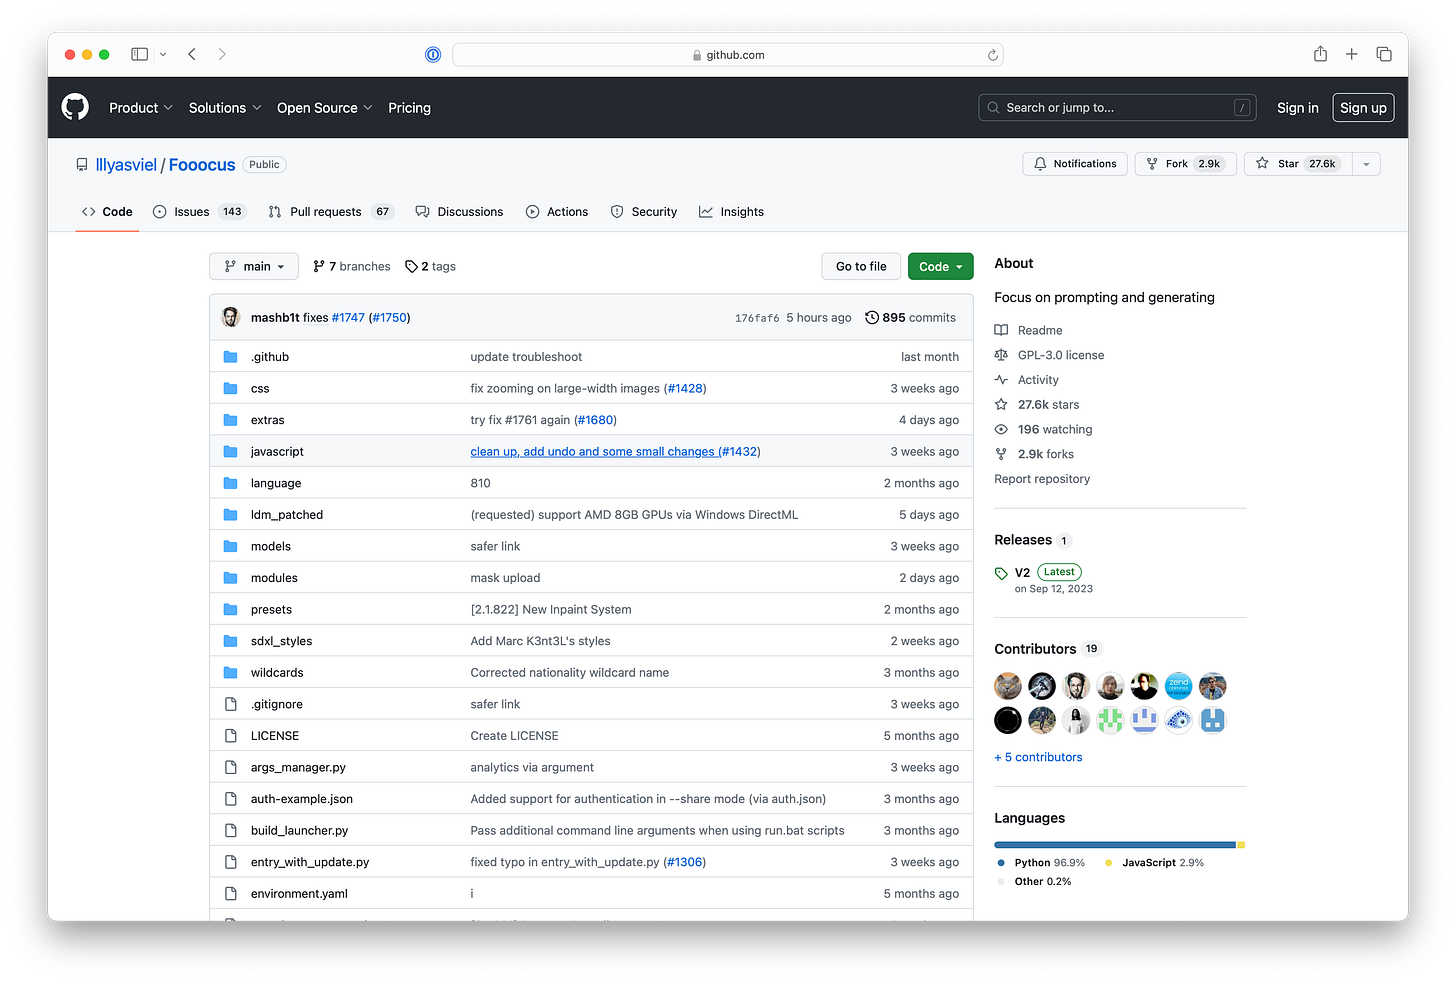Viewport: 1456px width, 984px height.
Task: Expand Safari sidebar options chevron
Action: click(162, 54)
